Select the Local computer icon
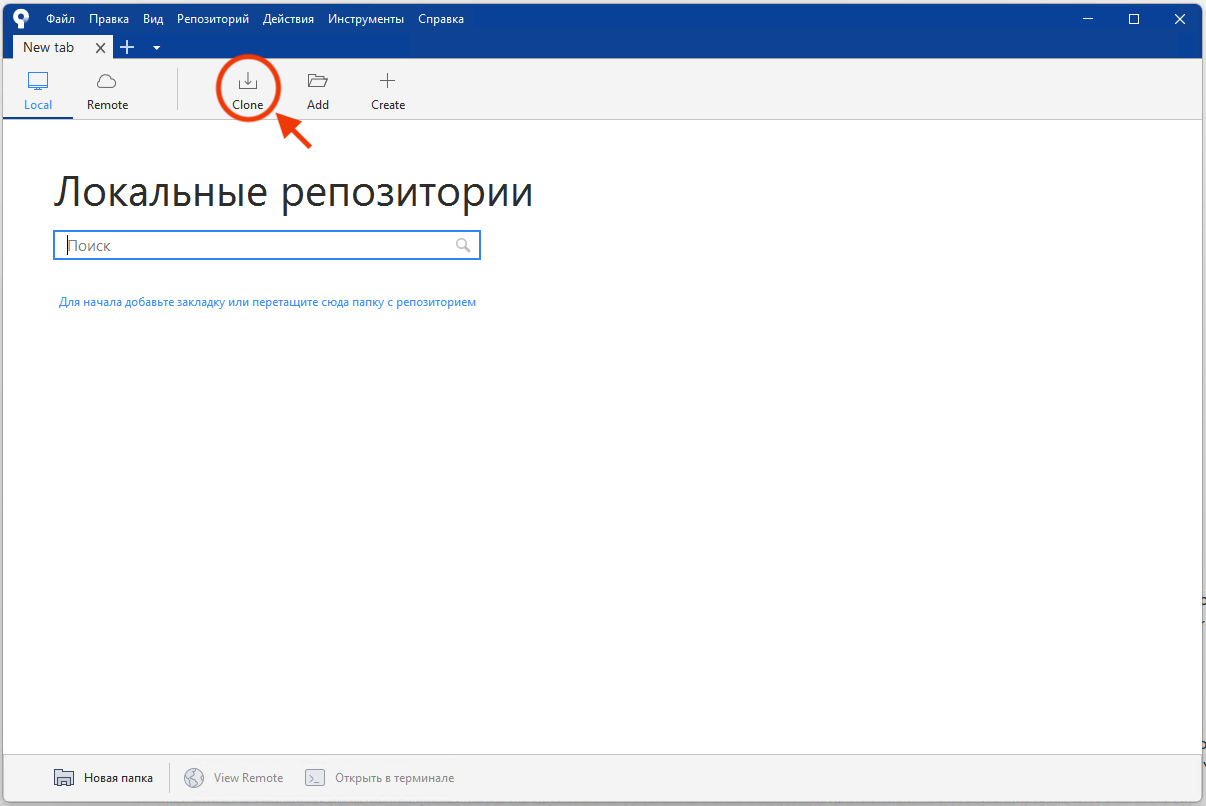The width and height of the screenshot is (1206, 806). [x=37, y=81]
